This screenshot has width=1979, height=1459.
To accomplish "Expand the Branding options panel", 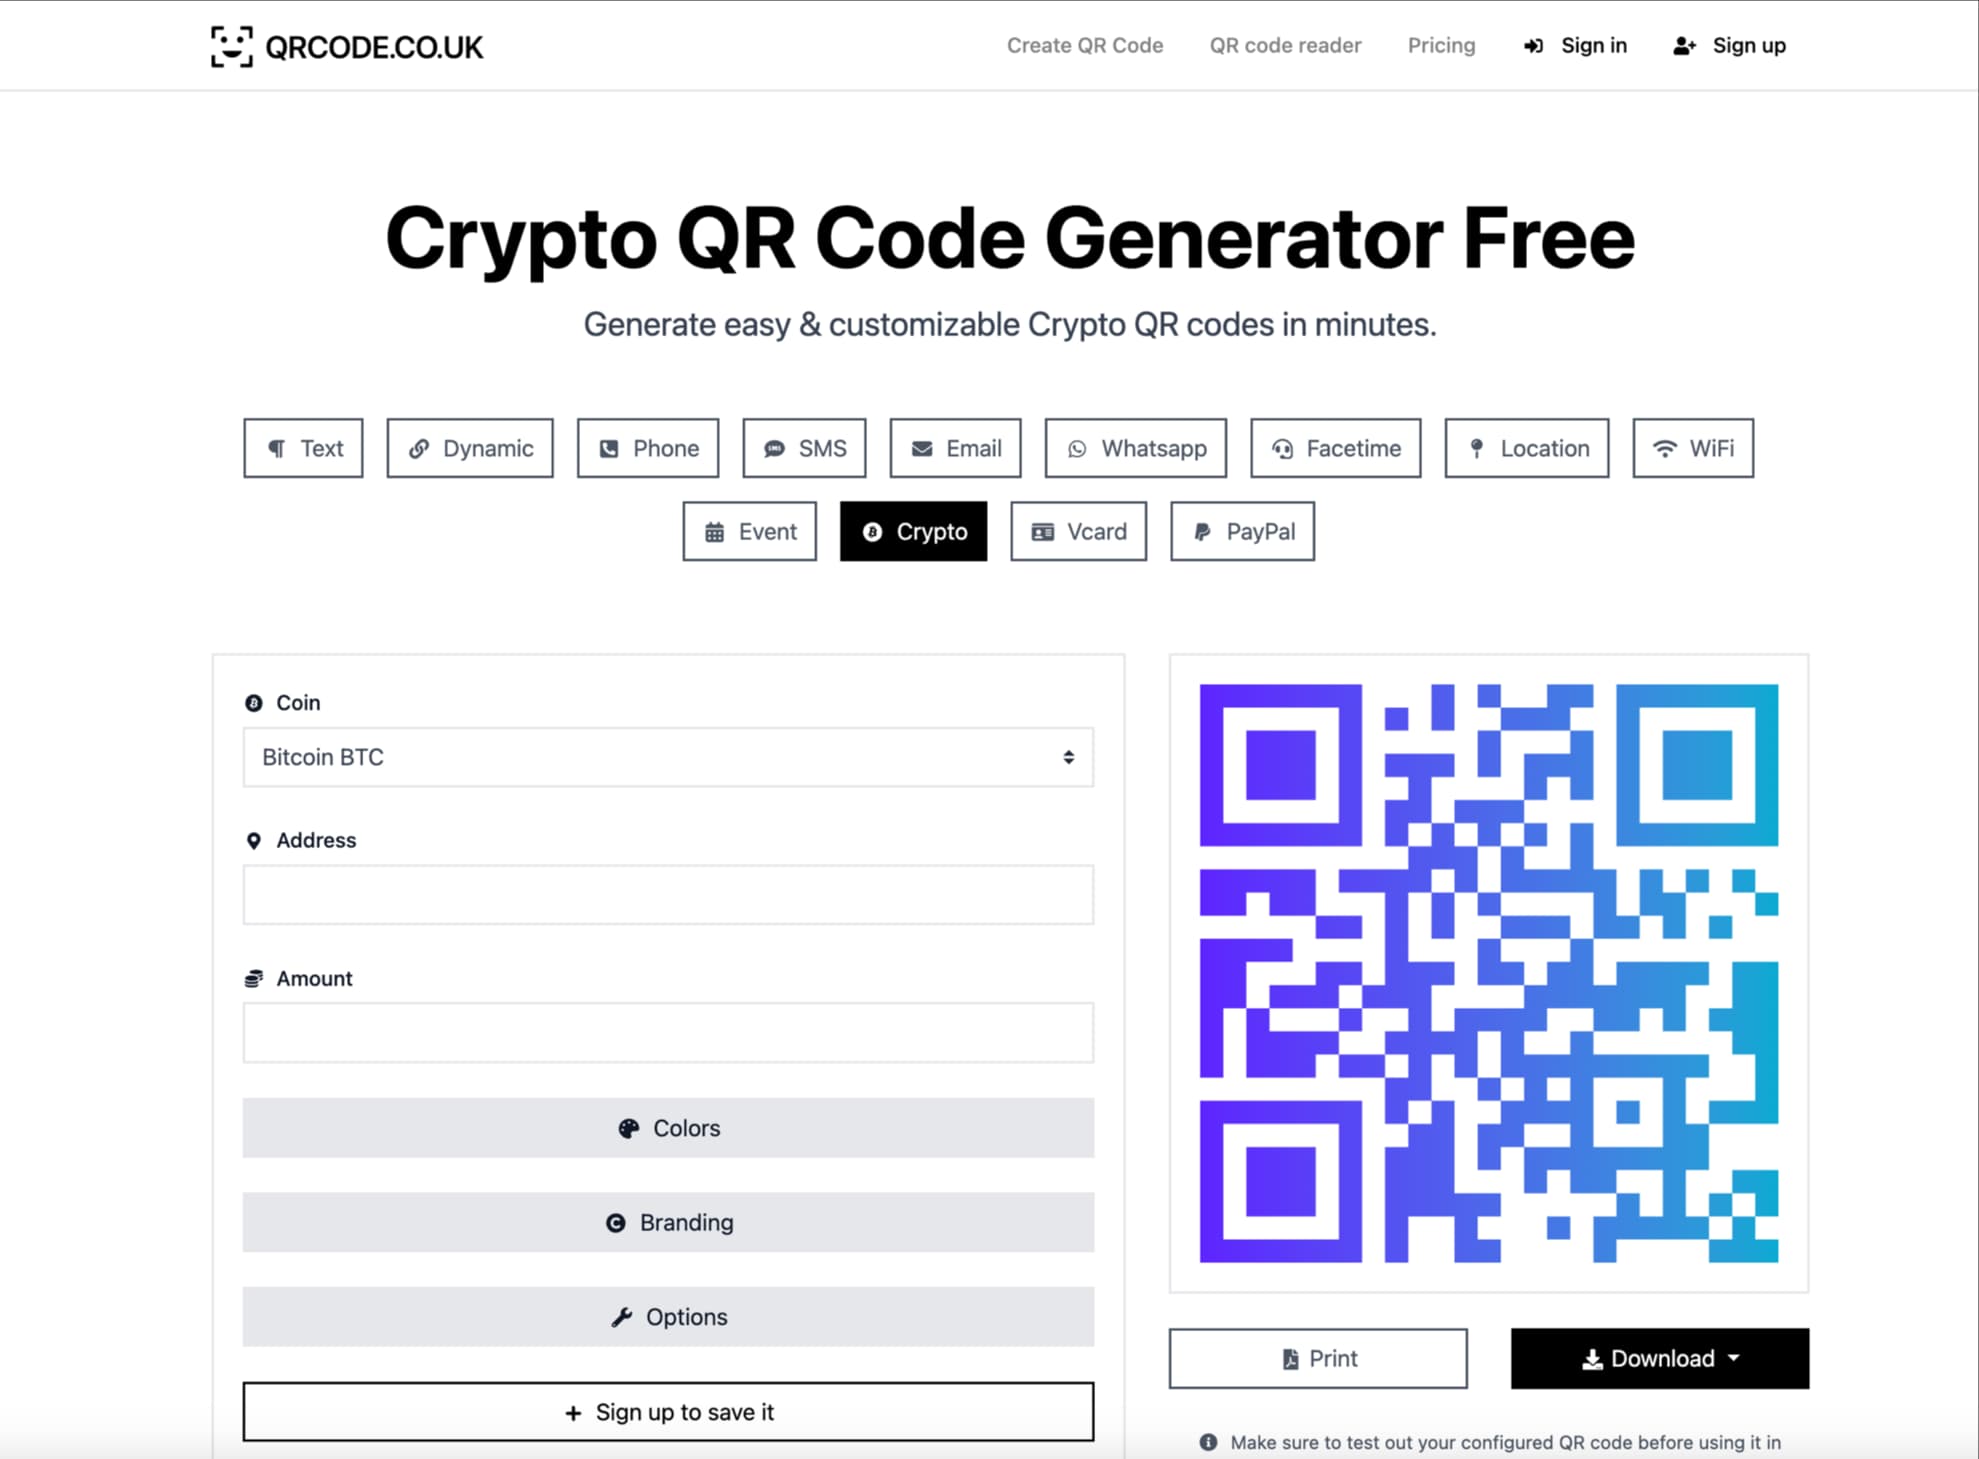I will click(x=670, y=1222).
